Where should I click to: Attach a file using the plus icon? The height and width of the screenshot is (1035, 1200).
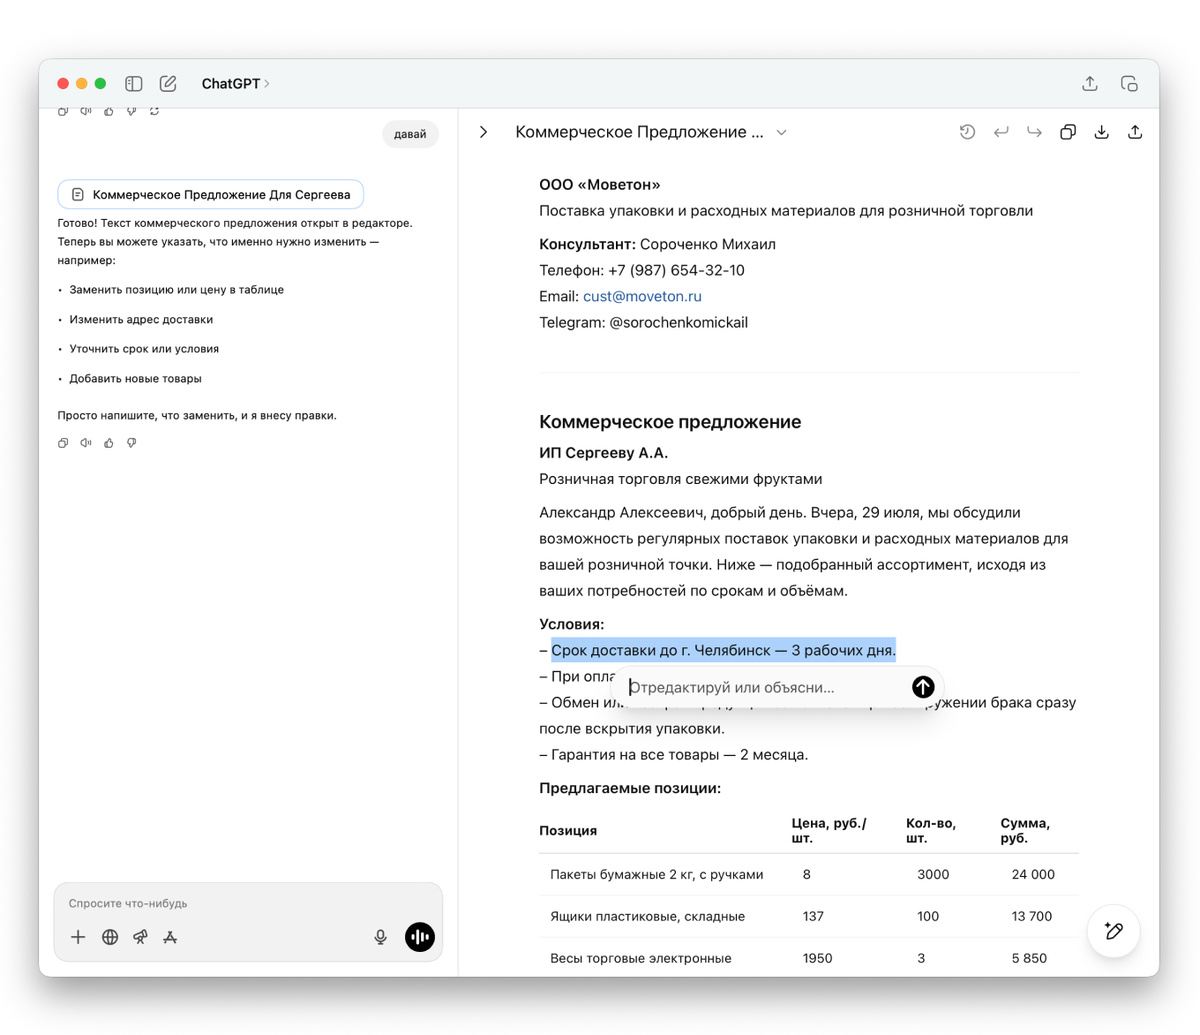78,937
